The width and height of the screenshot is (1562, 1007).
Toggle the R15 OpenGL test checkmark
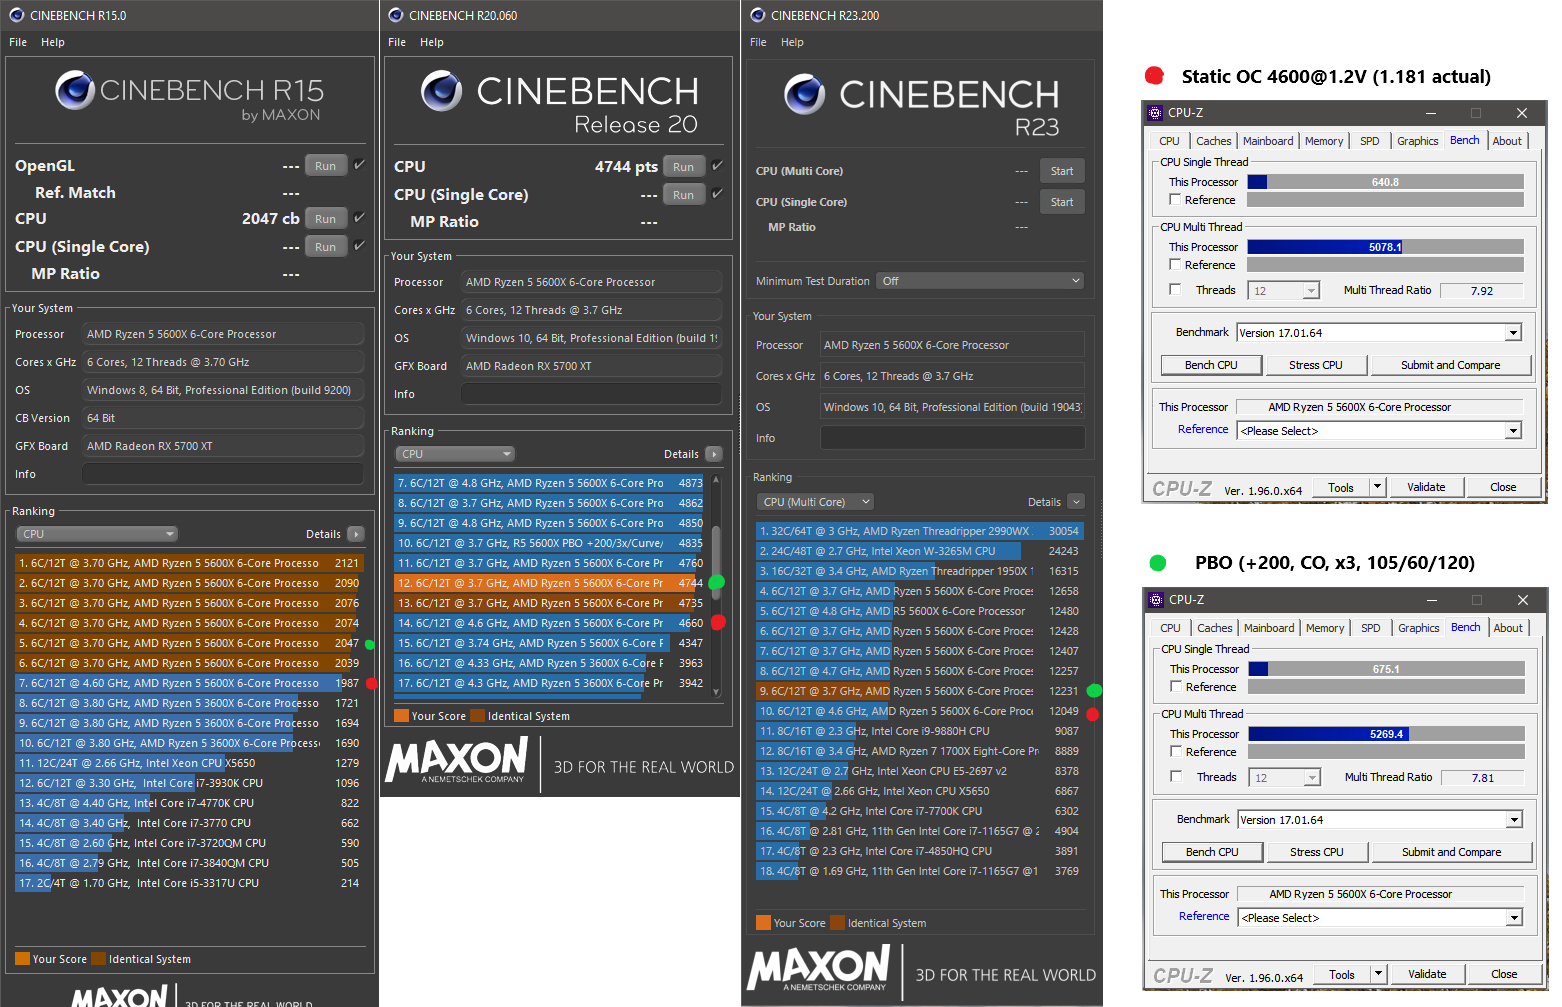pos(359,165)
